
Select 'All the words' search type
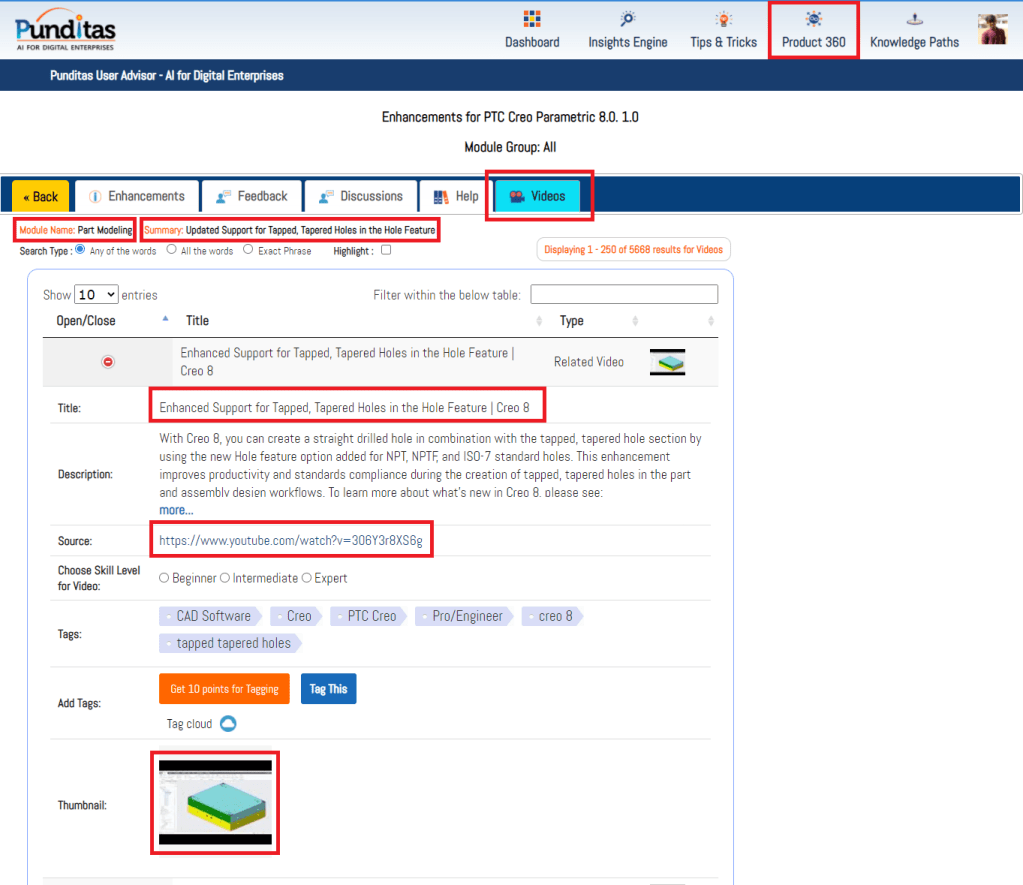tap(172, 250)
